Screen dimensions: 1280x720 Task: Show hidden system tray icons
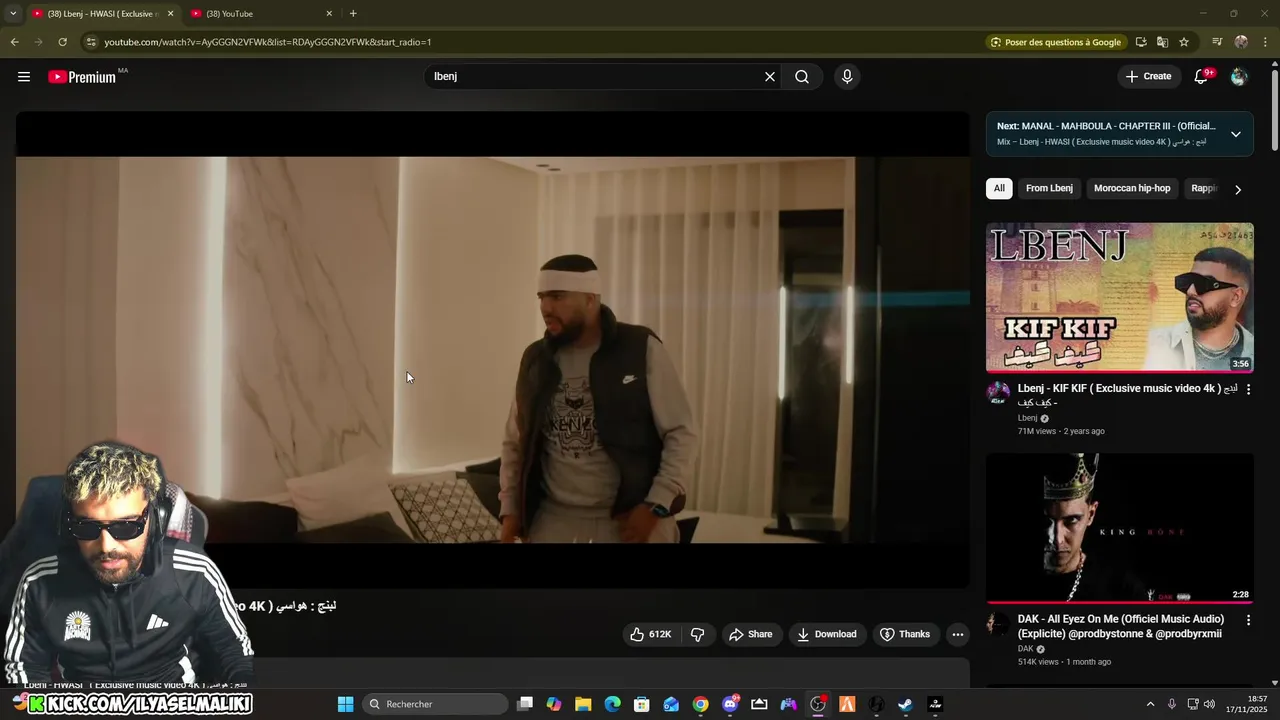point(1150,704)
